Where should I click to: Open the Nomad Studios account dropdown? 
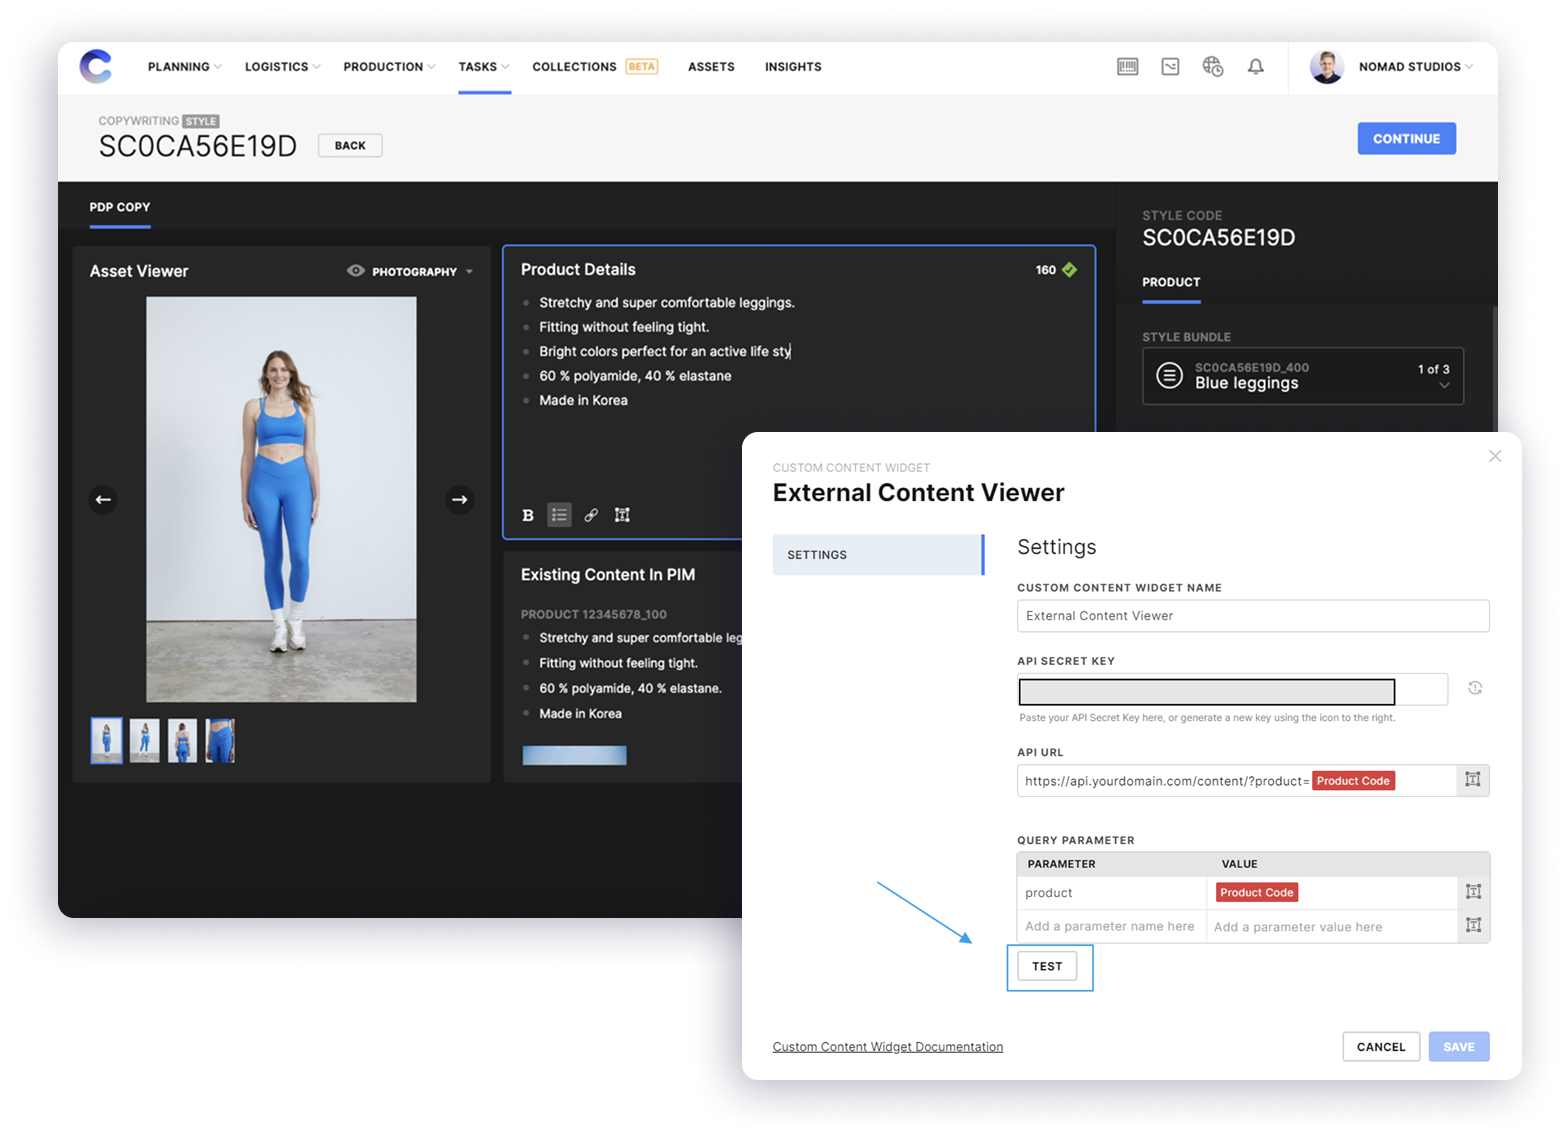pos(1415,67)
